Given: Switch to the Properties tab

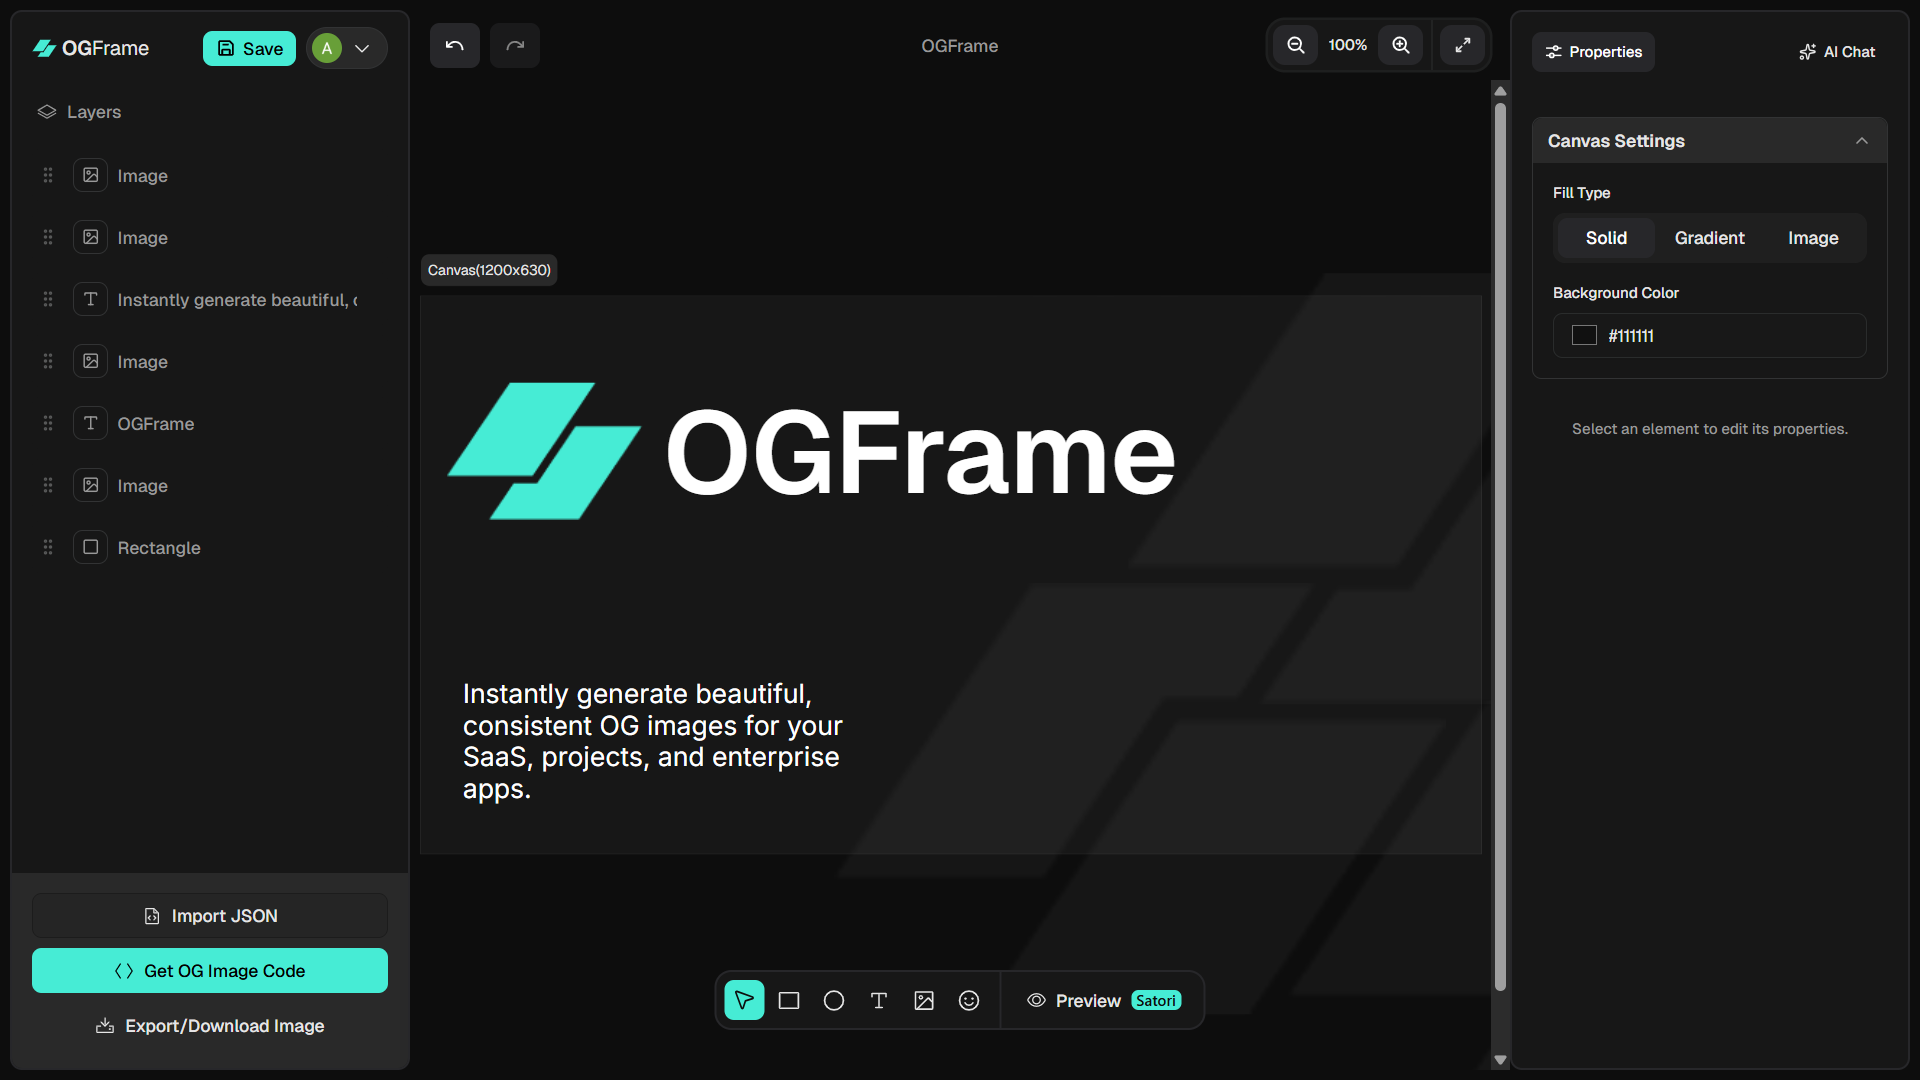Looking at the screenshot, I should [1593, 52].
